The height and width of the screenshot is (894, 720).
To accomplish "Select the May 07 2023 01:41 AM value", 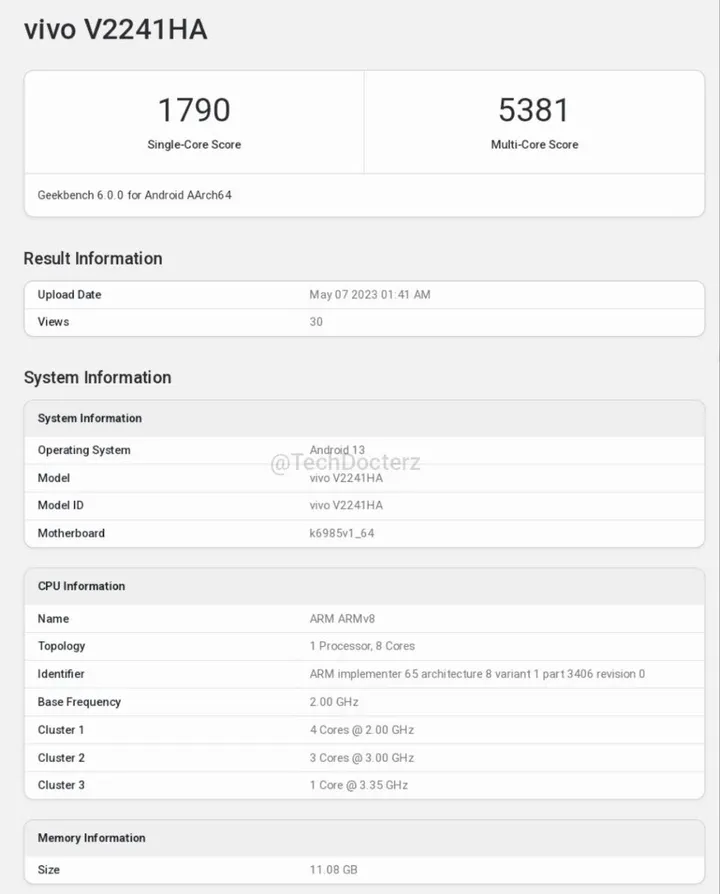I will tap(370, 295).
